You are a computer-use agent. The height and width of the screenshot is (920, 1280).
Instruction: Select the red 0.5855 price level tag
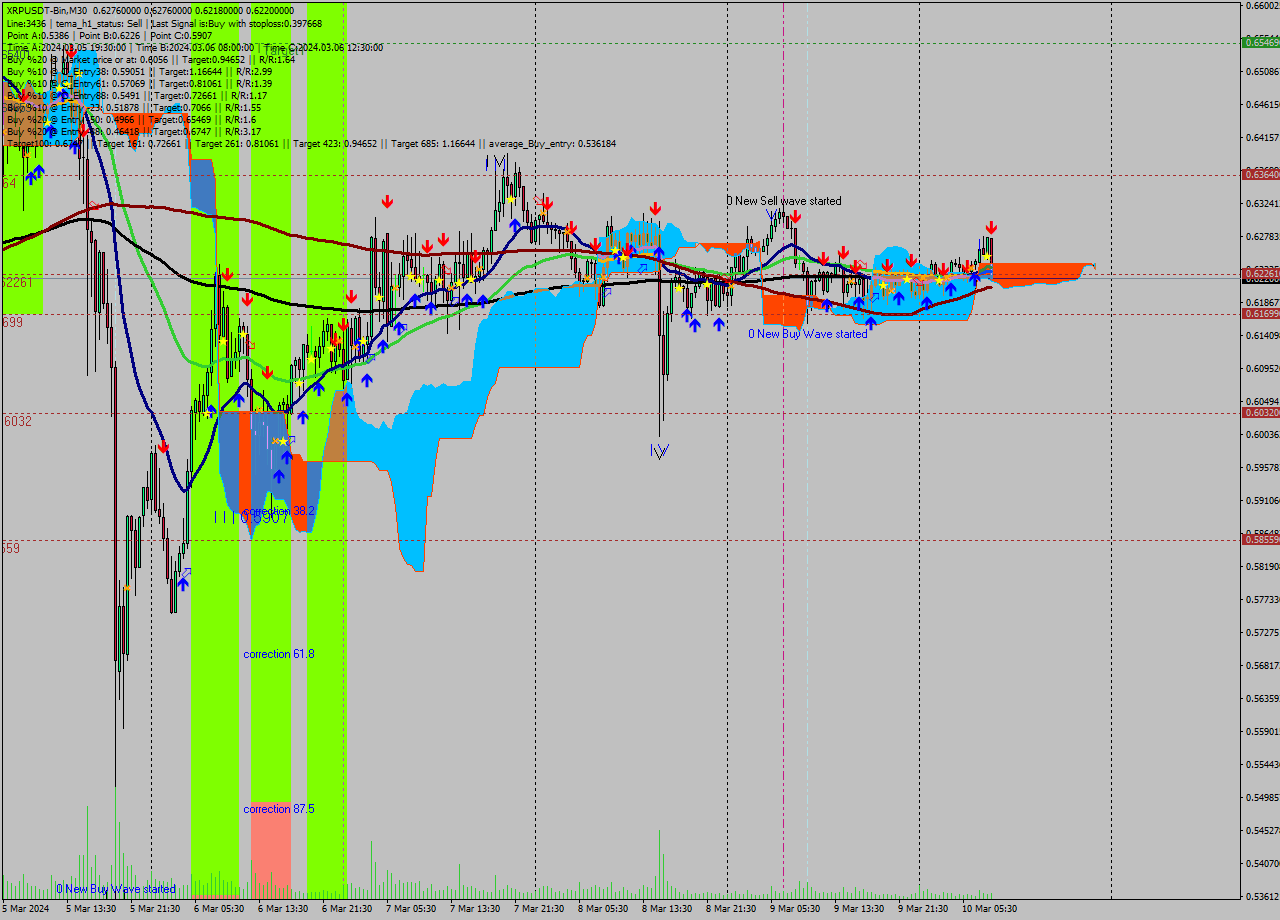point(1260,539)
